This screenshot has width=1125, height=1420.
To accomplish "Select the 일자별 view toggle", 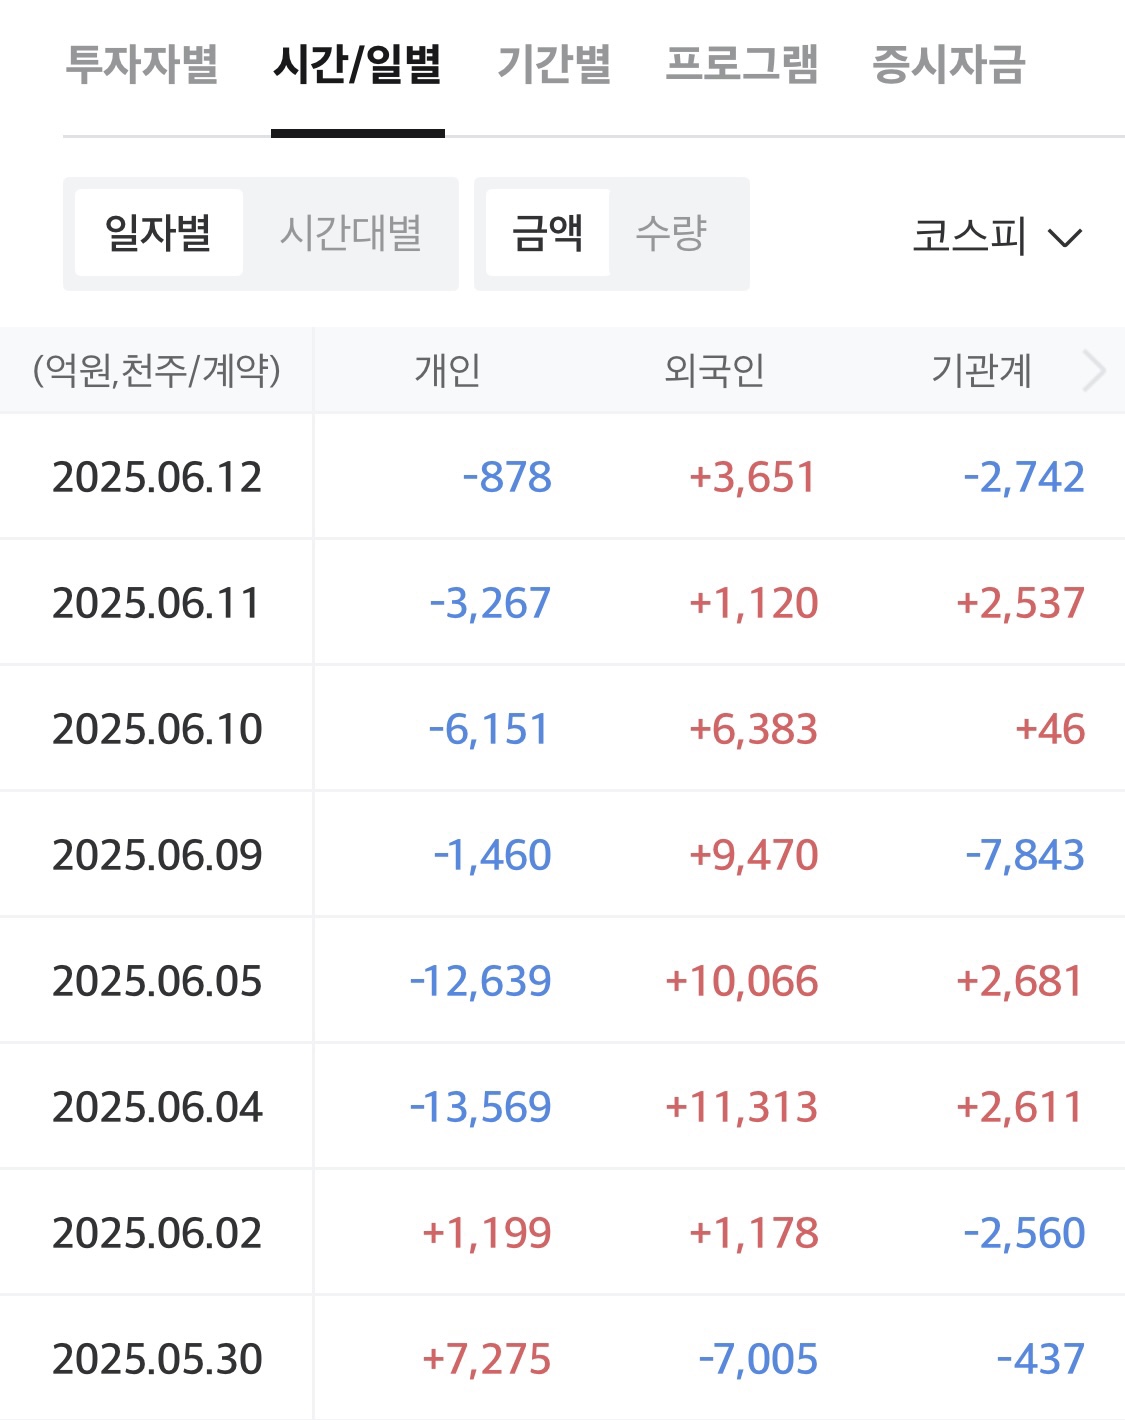I will 158,233.
